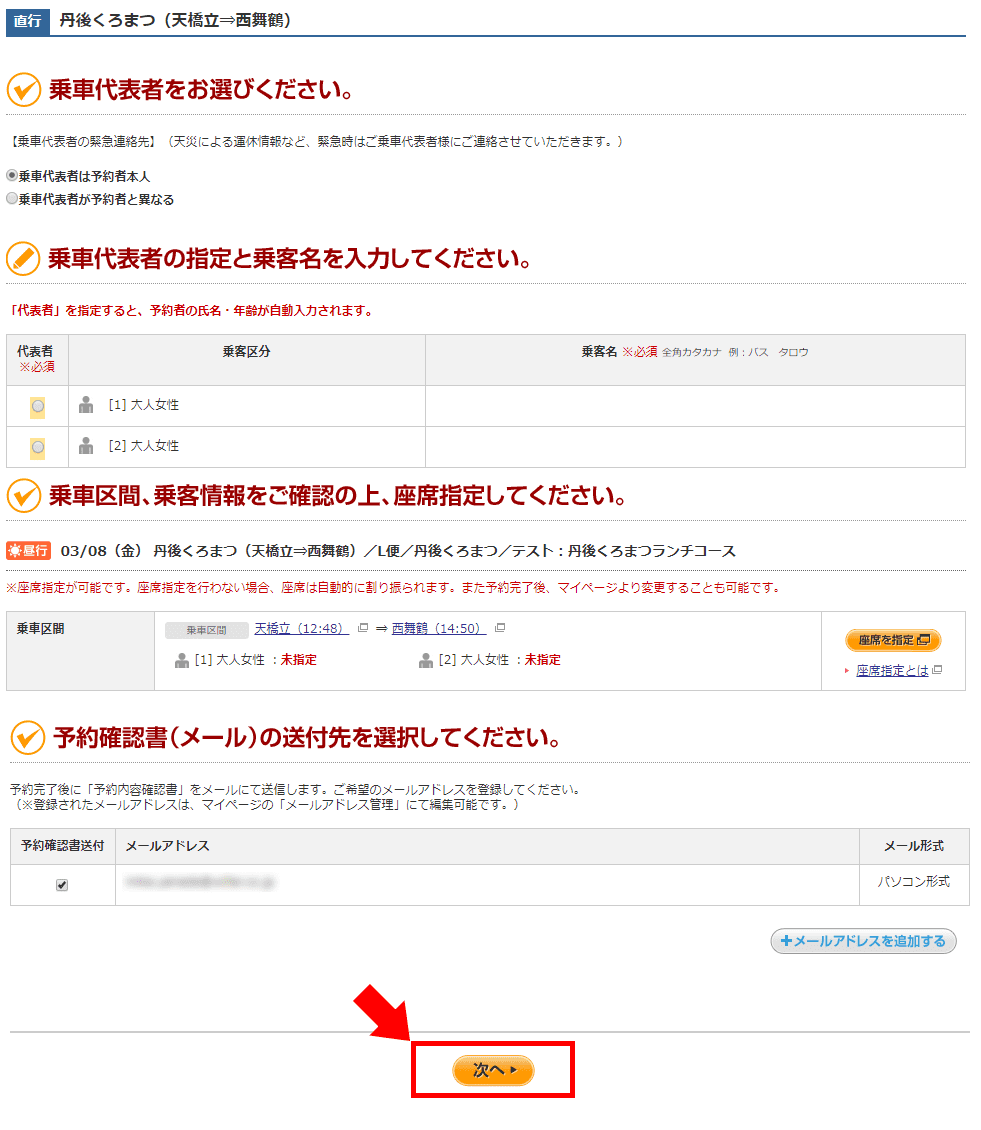Screen dimensions: 981x1130
Task: Click the person icon beside [2] 大人女性 in table
Action: [86, 446]
